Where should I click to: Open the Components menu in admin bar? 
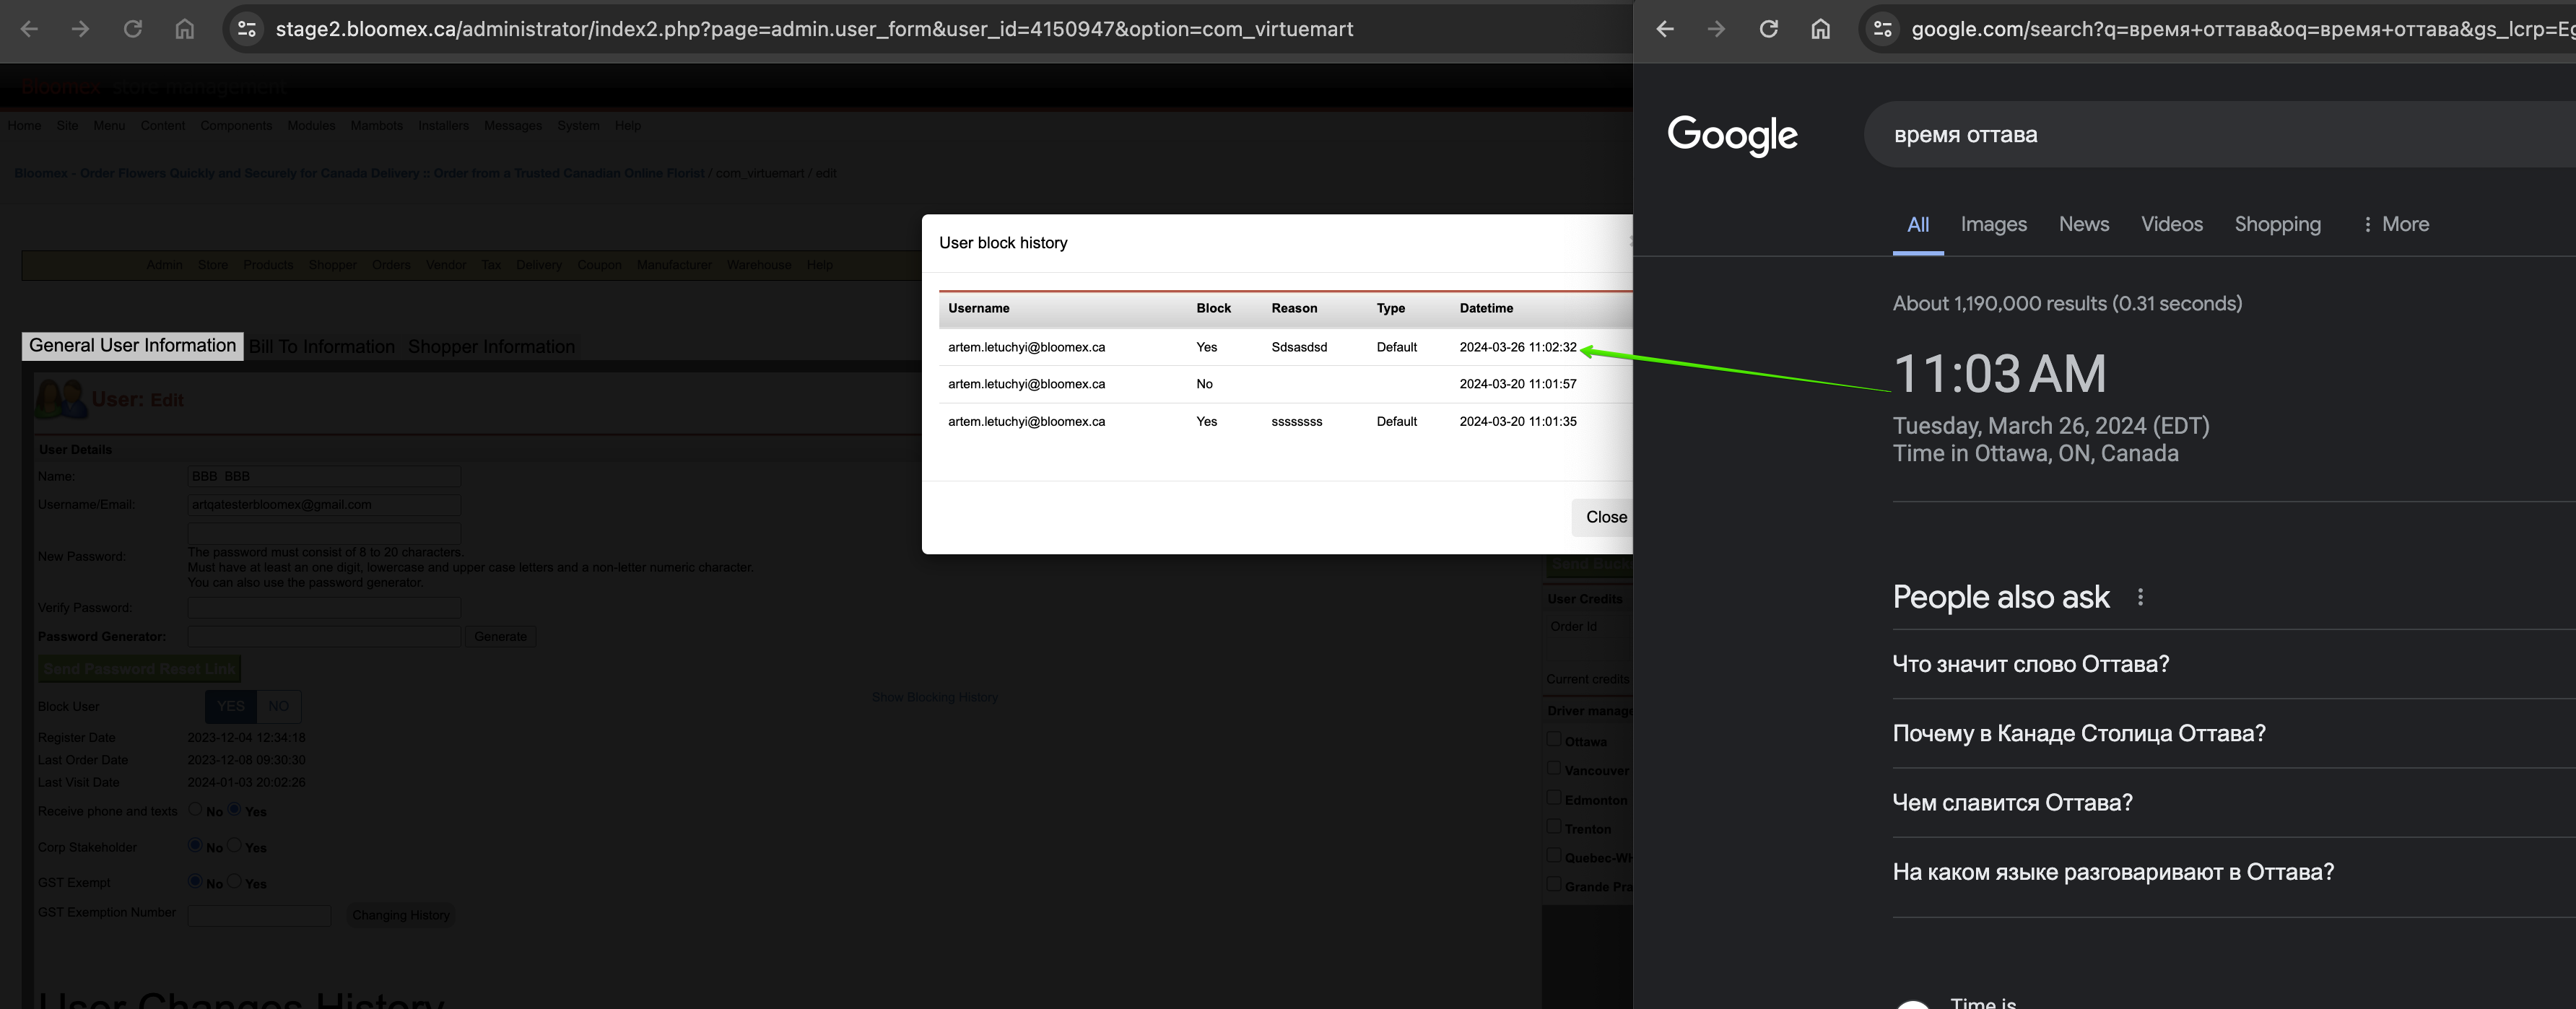click(x=236, y=126)
